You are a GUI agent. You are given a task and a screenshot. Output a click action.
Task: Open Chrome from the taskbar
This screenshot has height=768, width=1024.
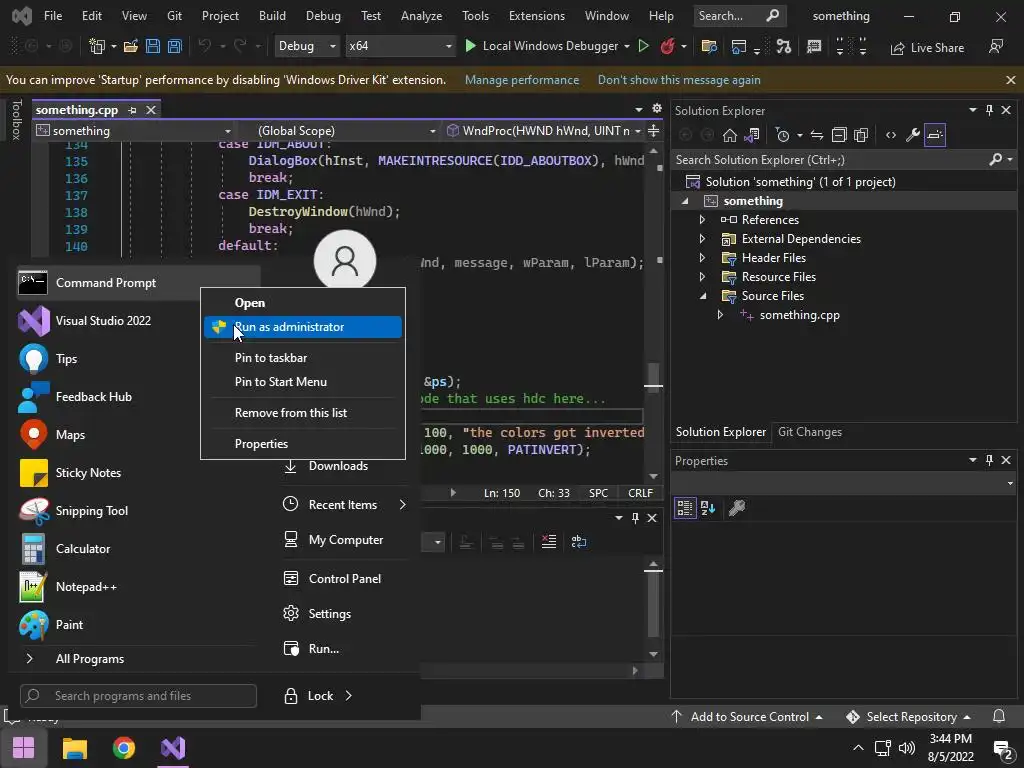point(123,748)
